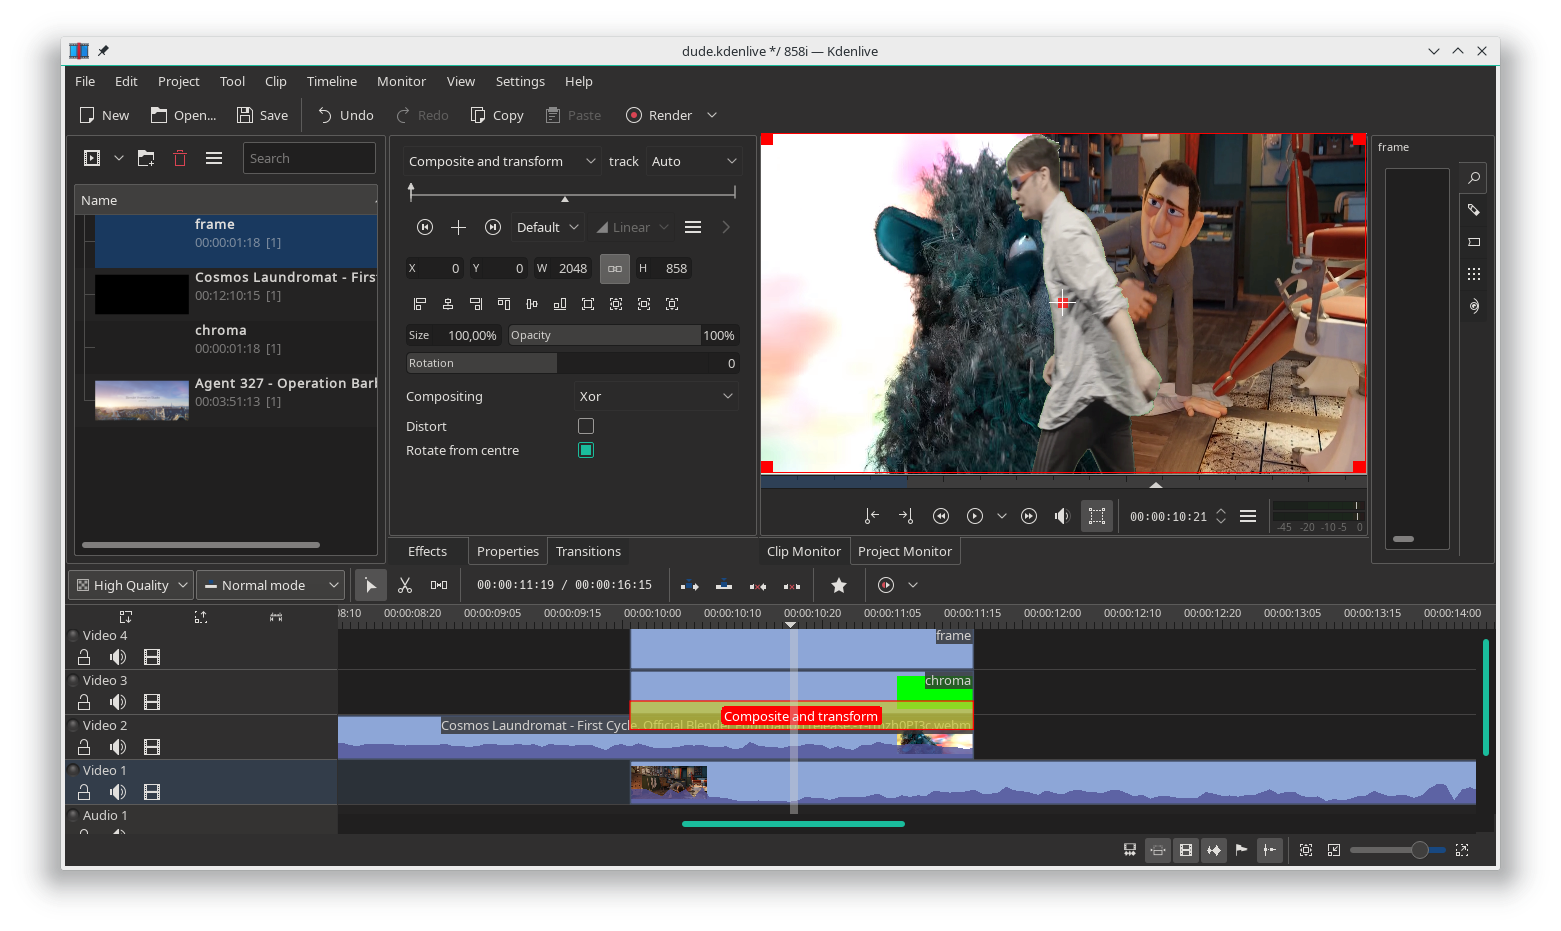1561x931 pixels.
Task: Click the center horizontally icon
Action: 448,304
